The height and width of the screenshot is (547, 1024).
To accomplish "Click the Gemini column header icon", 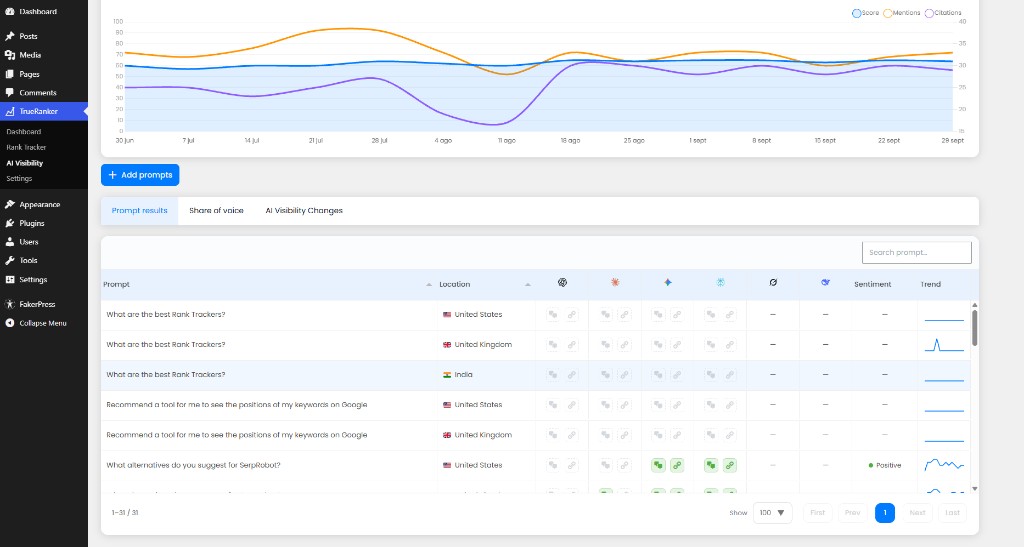I will [x=667, y=283].
